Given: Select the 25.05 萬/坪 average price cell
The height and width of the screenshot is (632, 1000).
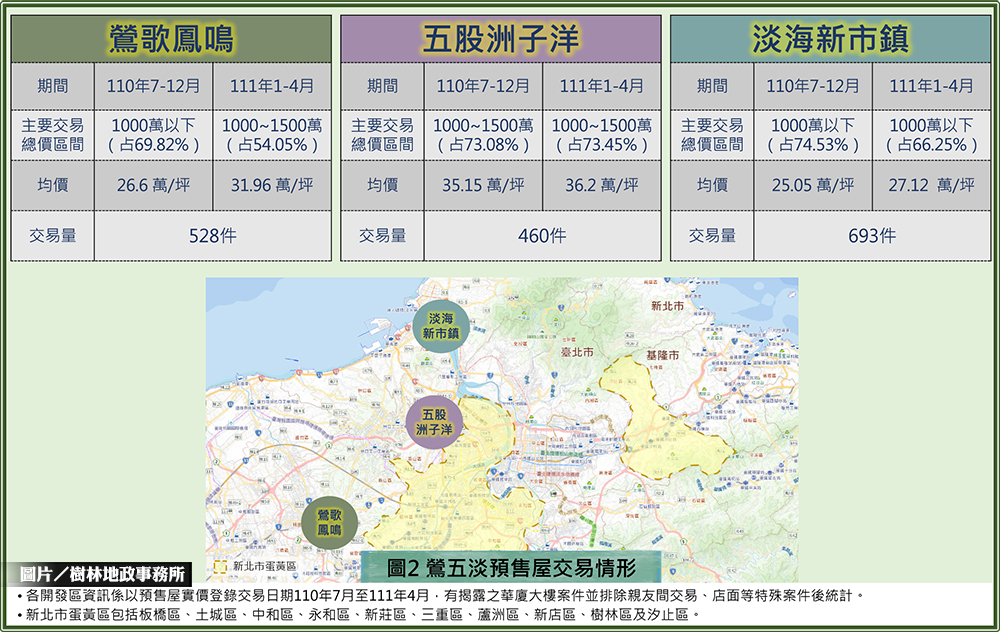Looking at the screenshot, I should click(812, 185).
